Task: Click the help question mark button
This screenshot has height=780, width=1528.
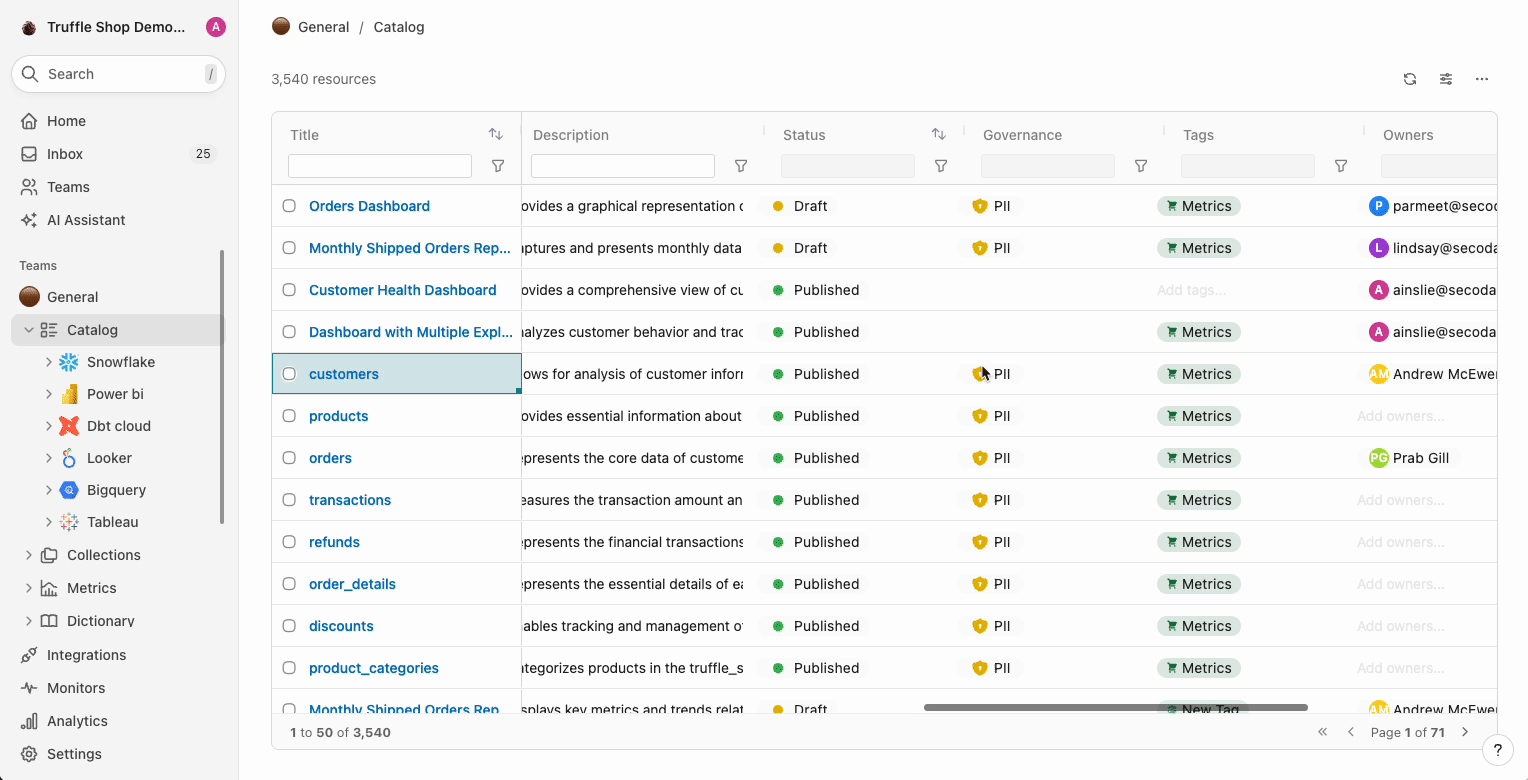Action: (1497, 749)
